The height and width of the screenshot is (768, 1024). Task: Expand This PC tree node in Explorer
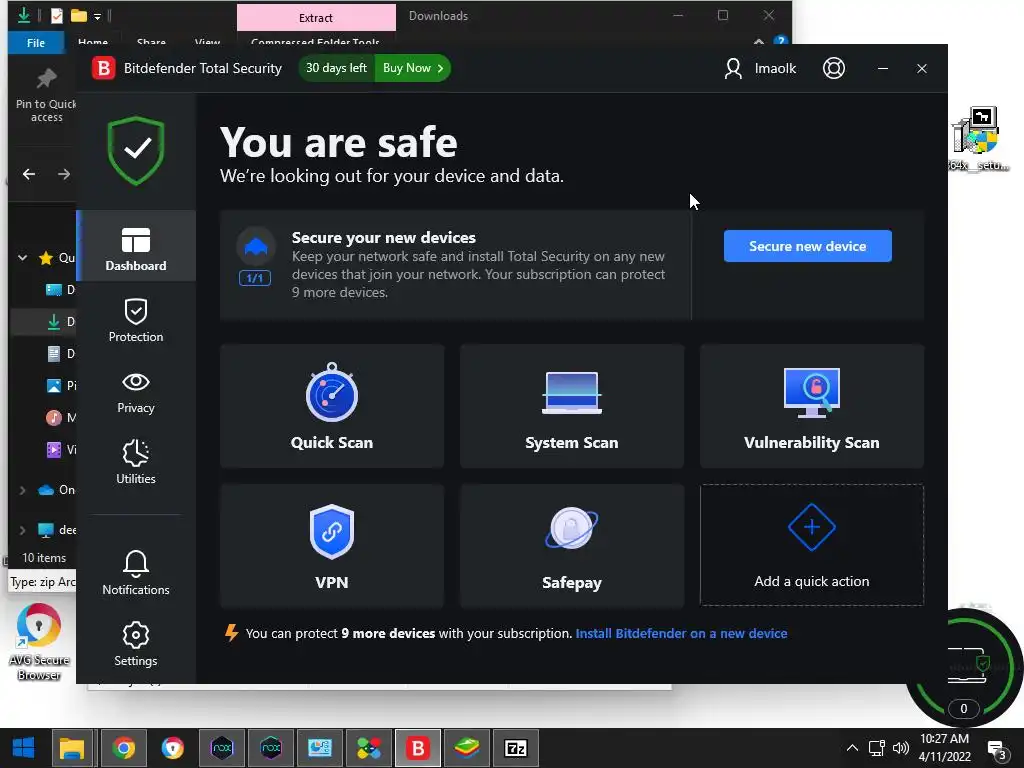click(23, 530)
